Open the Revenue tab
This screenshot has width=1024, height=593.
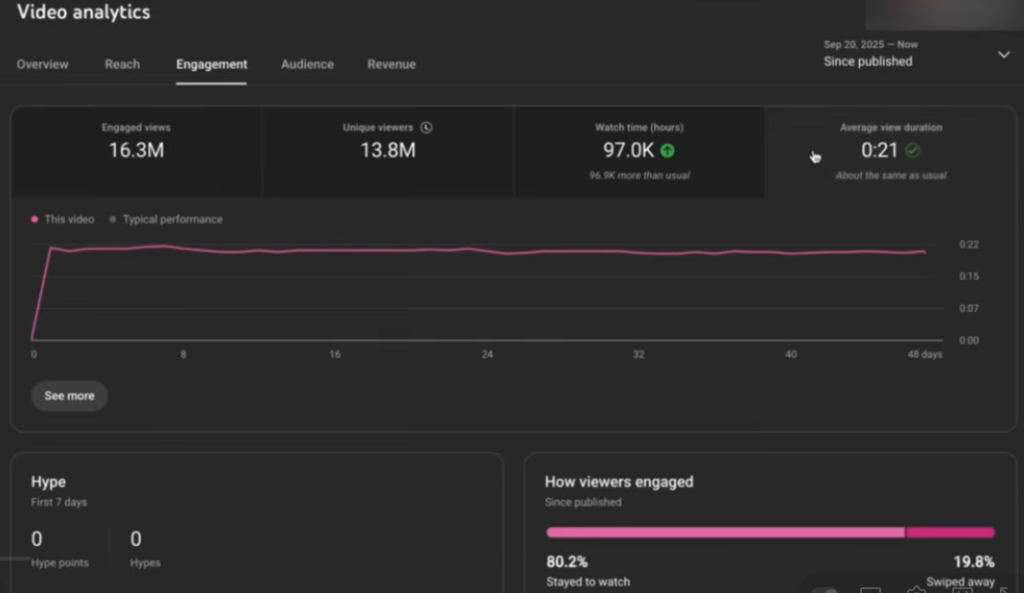391,64
